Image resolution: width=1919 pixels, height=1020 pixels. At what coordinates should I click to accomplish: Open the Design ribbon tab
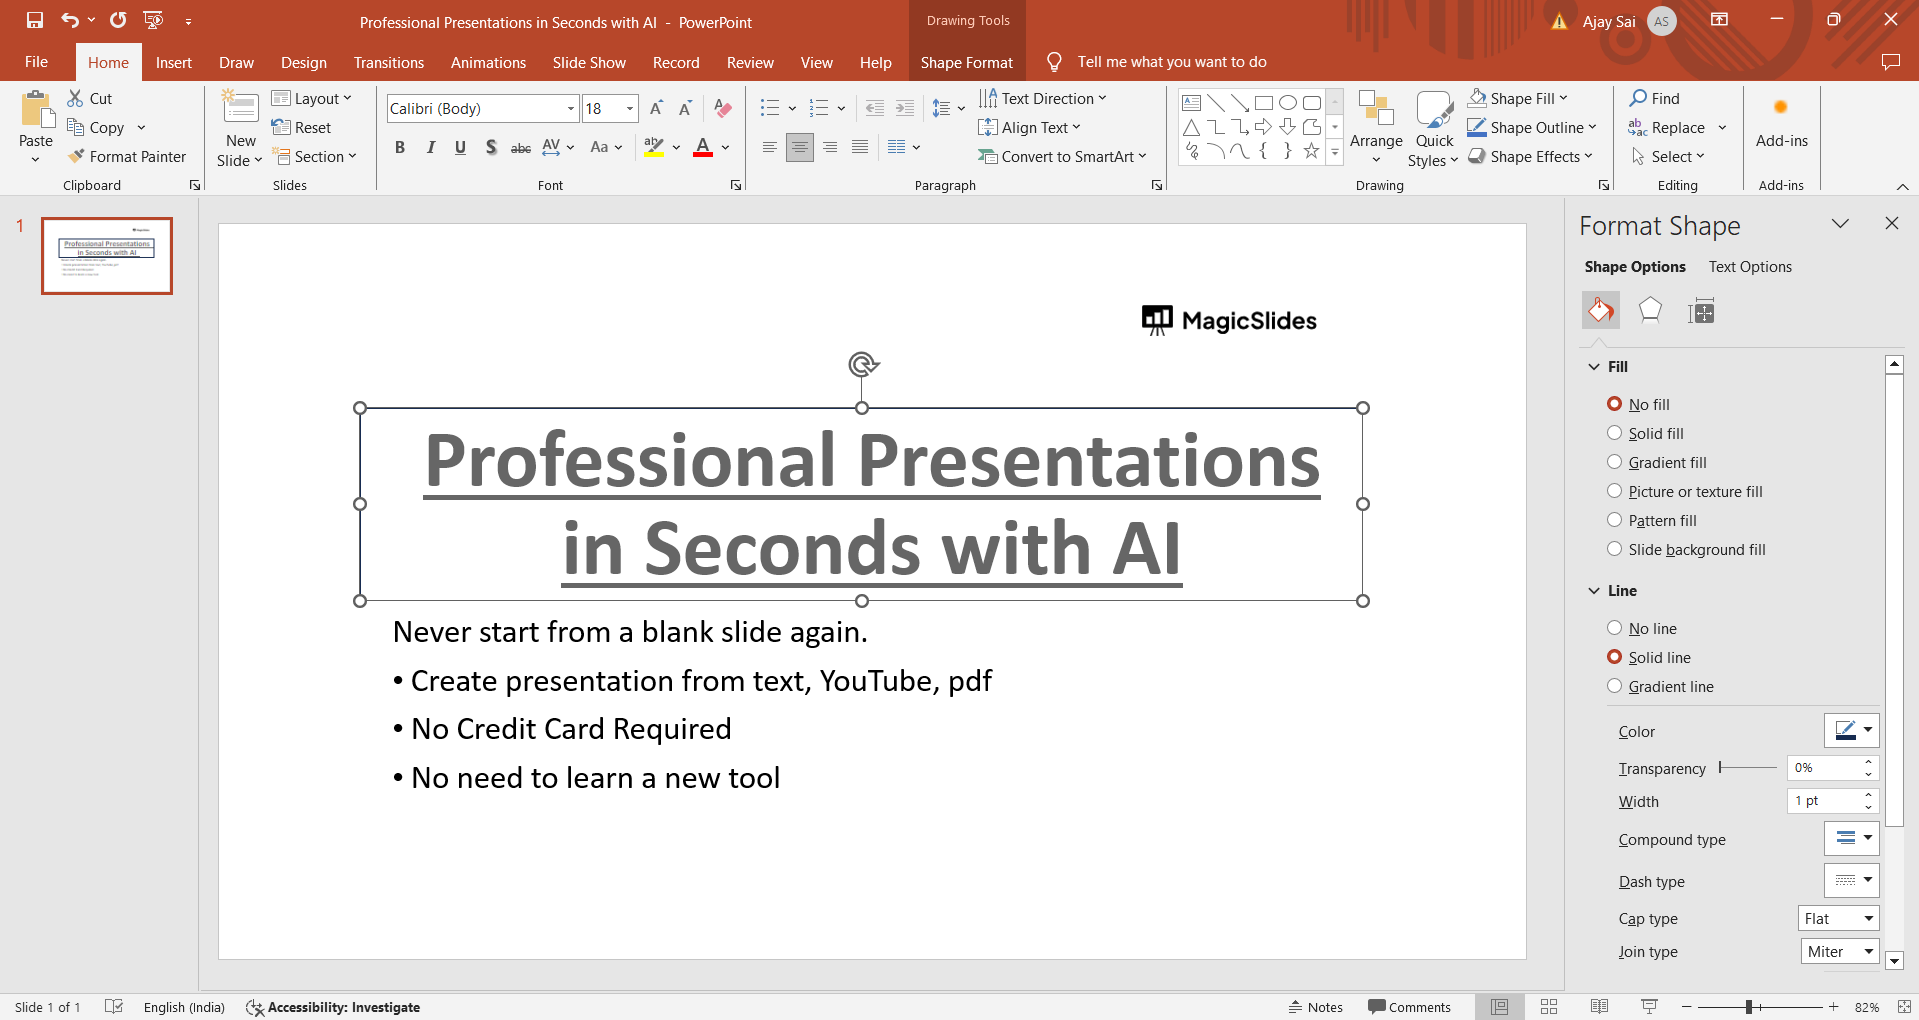303,62
